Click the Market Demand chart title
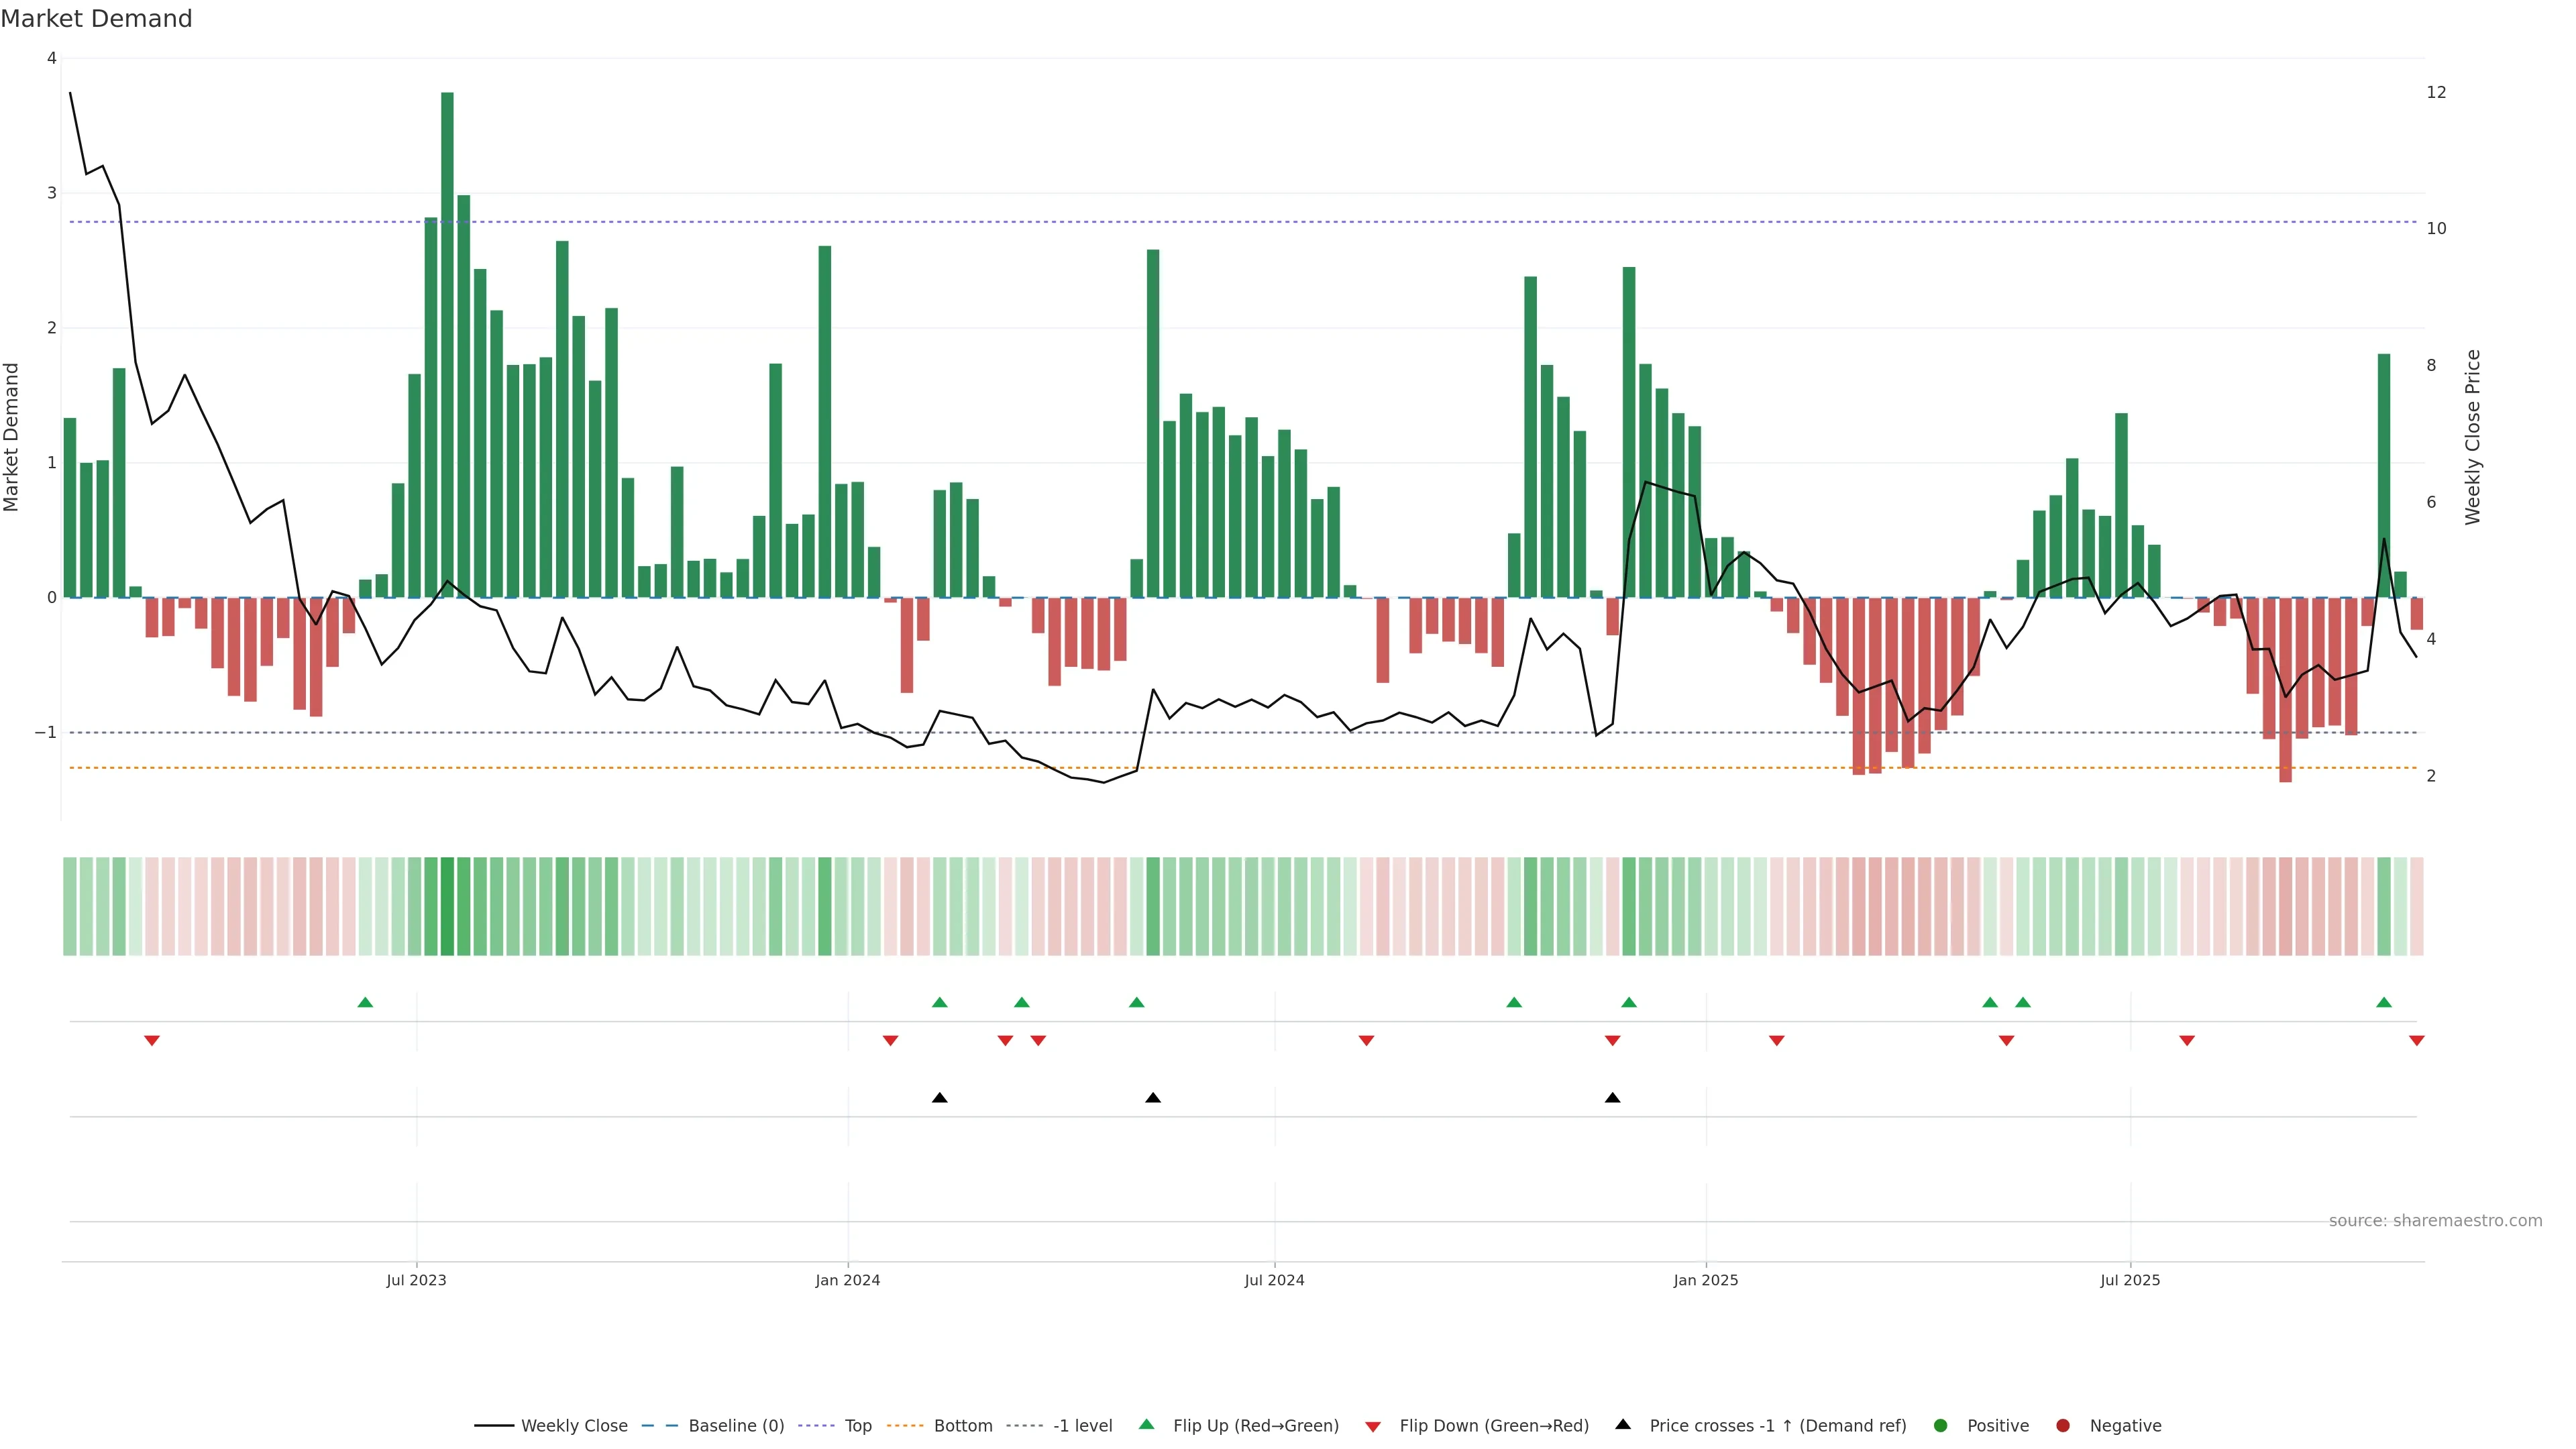2576x1449 pixels. tap(96, 19)
